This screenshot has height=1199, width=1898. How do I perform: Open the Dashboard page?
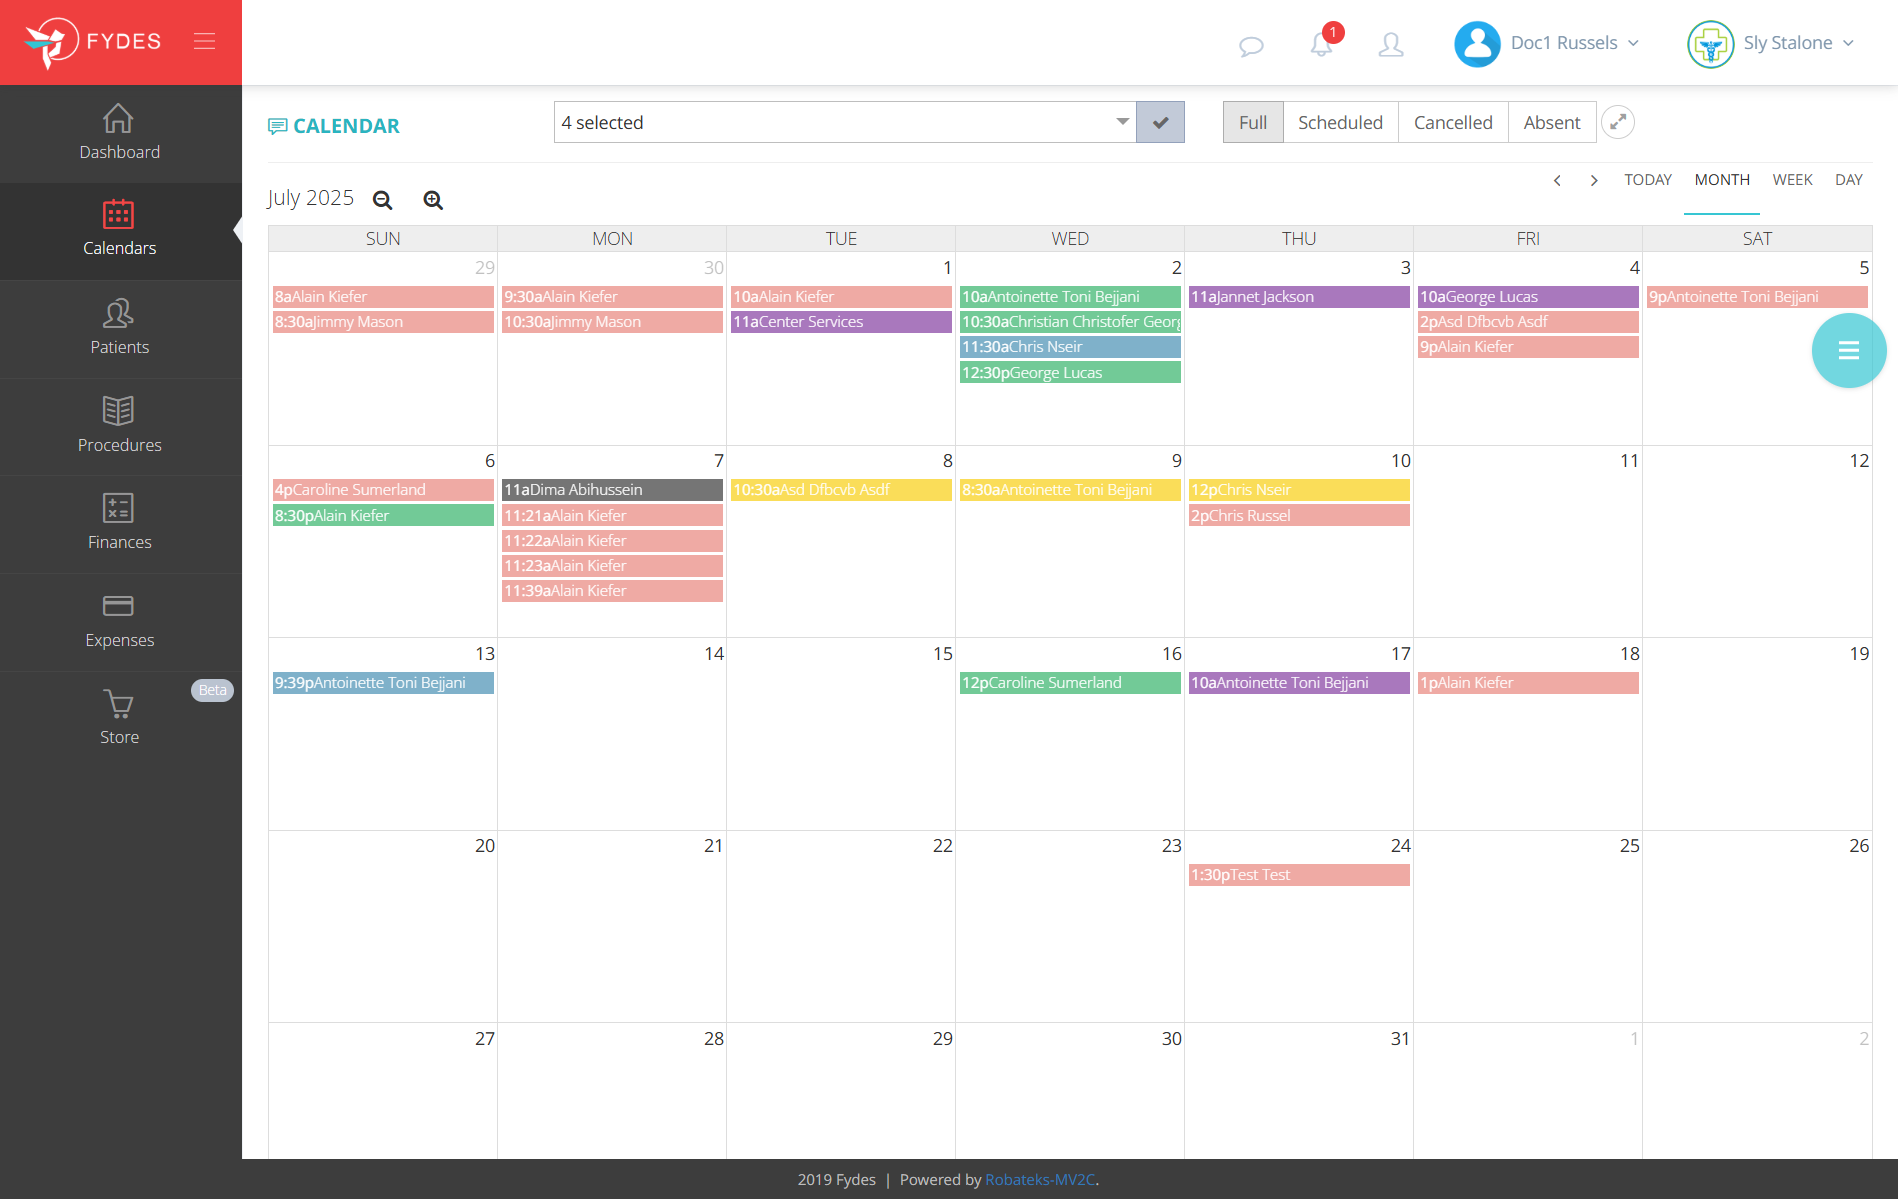(x=119, y=133)
